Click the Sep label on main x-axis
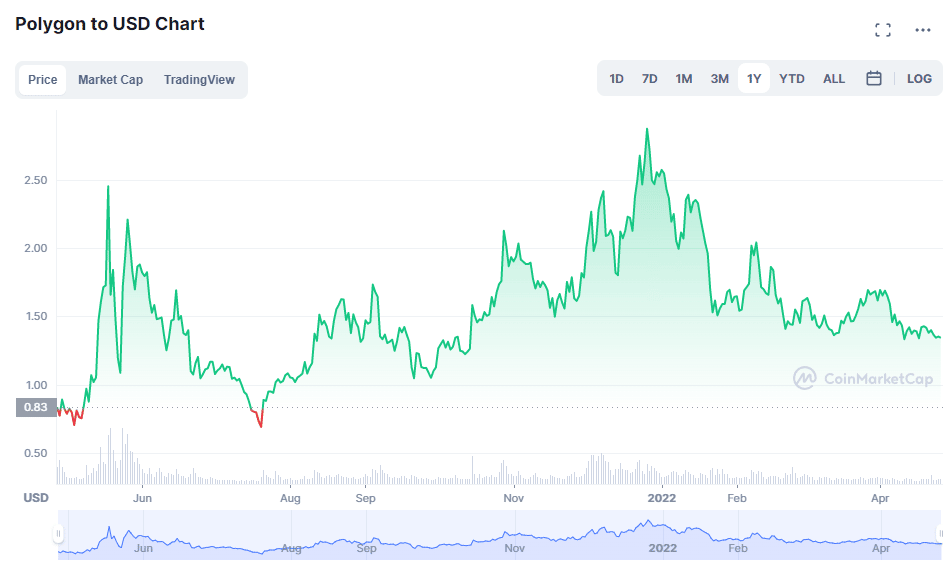The image size is (952, 567). 366,498
